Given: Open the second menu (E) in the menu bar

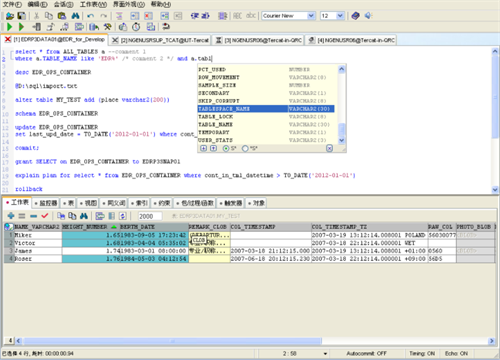Looking at the screenshot, I should (37, 4).
